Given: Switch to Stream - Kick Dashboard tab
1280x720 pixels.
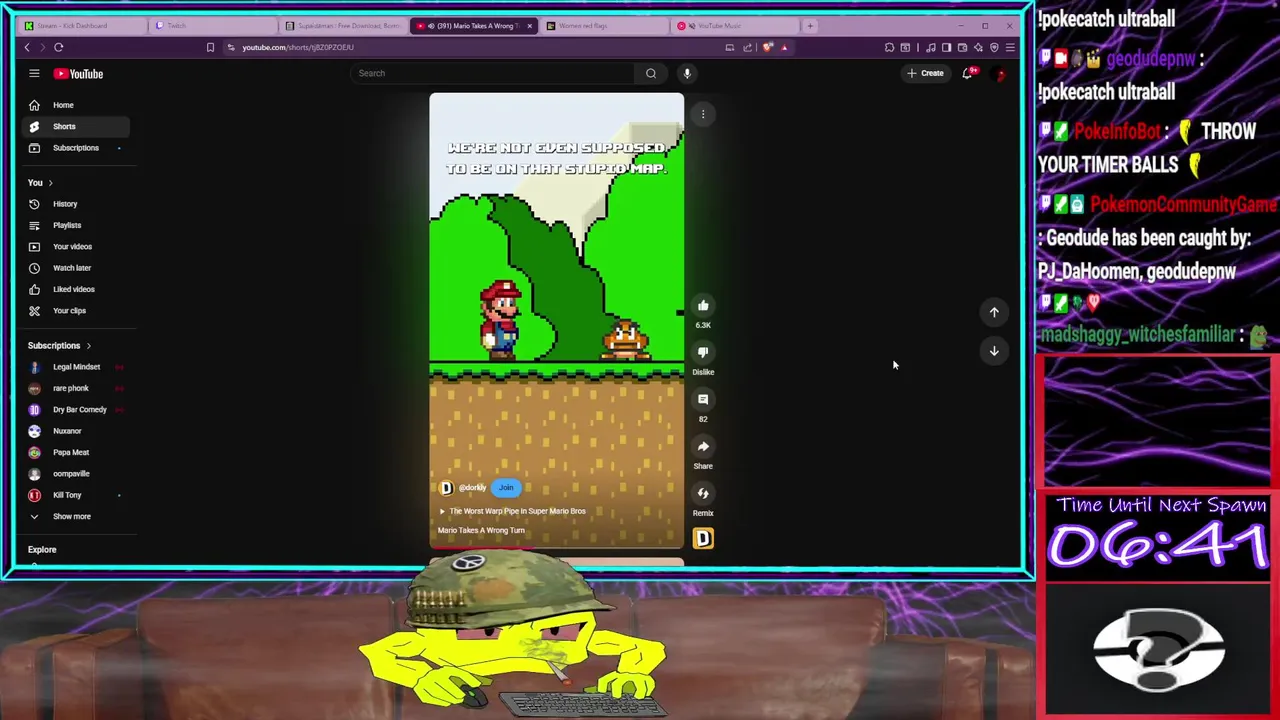Looking at the screenshot, I should pyautogui.click(x=85, y=26).
